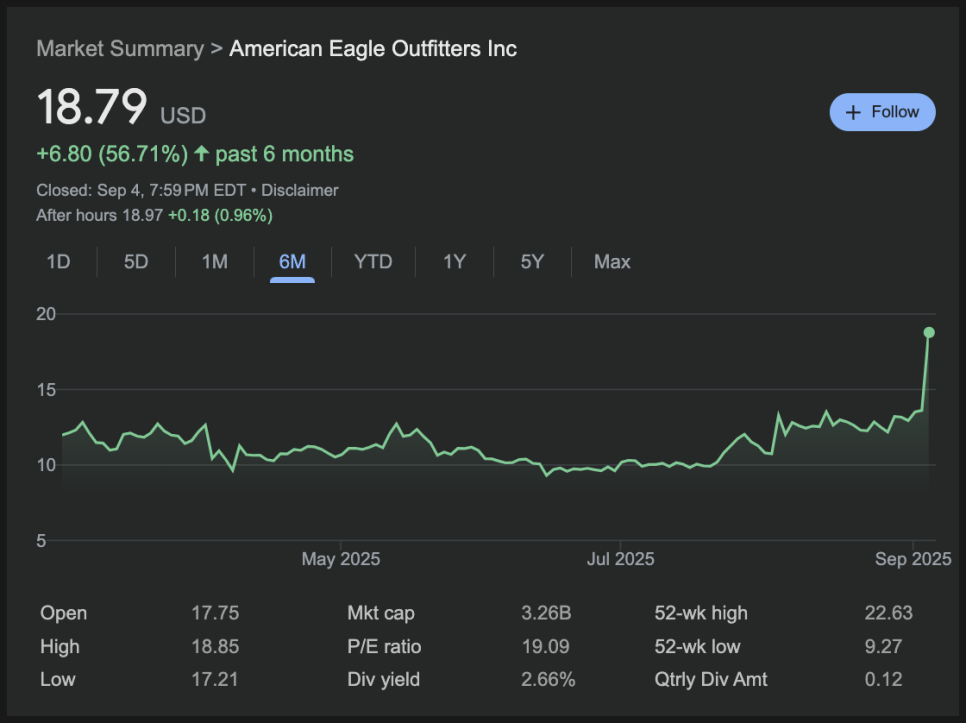Switch chart to YTD range

(373, 262)
